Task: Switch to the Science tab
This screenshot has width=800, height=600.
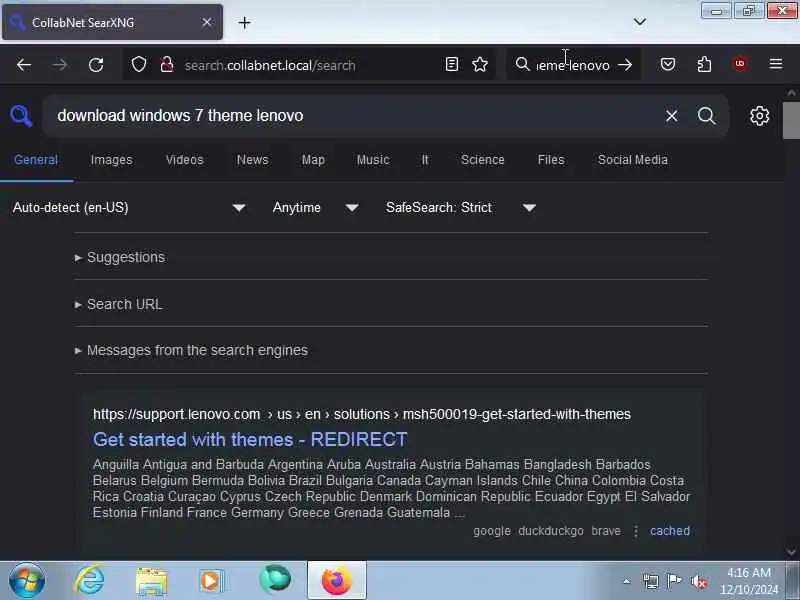Action: [483, 160]
